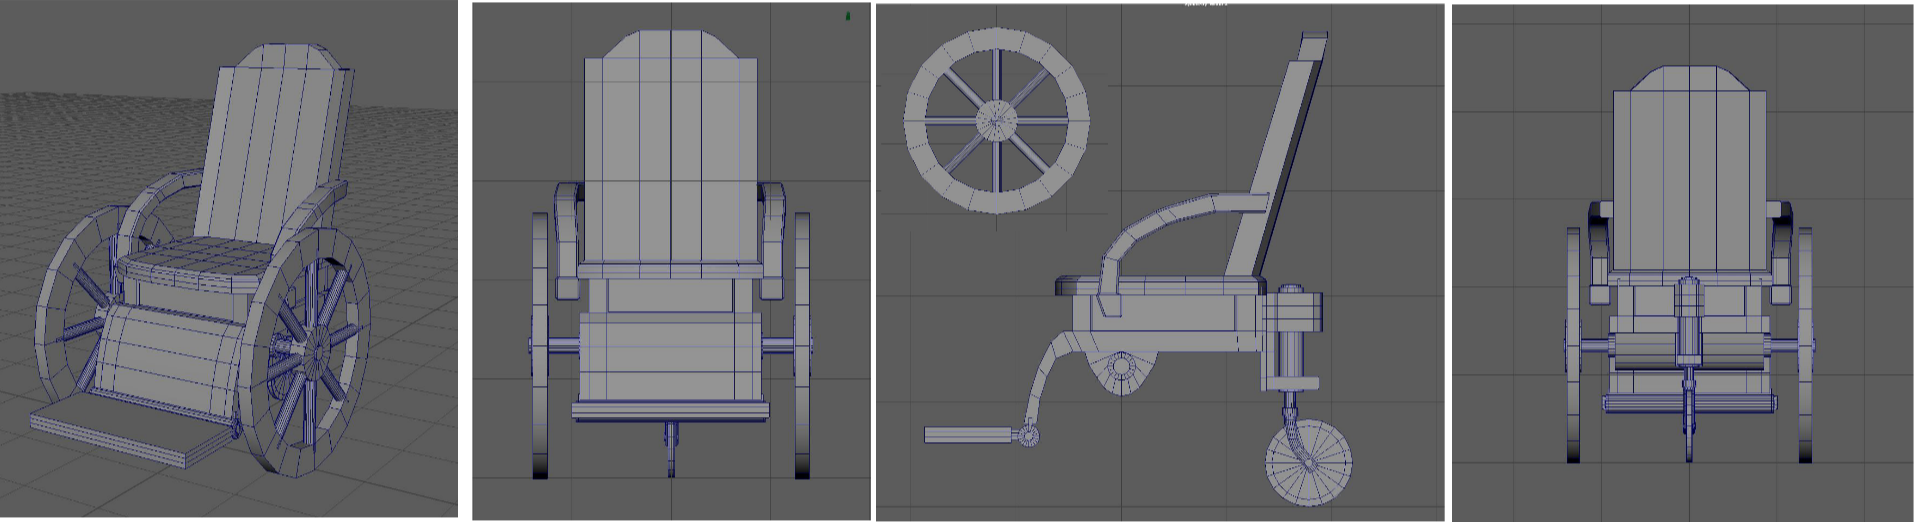This screenshot has height=522, width=1918.
Task: Click the hub center of the detached wheel
Action: (x=996, y=121)
